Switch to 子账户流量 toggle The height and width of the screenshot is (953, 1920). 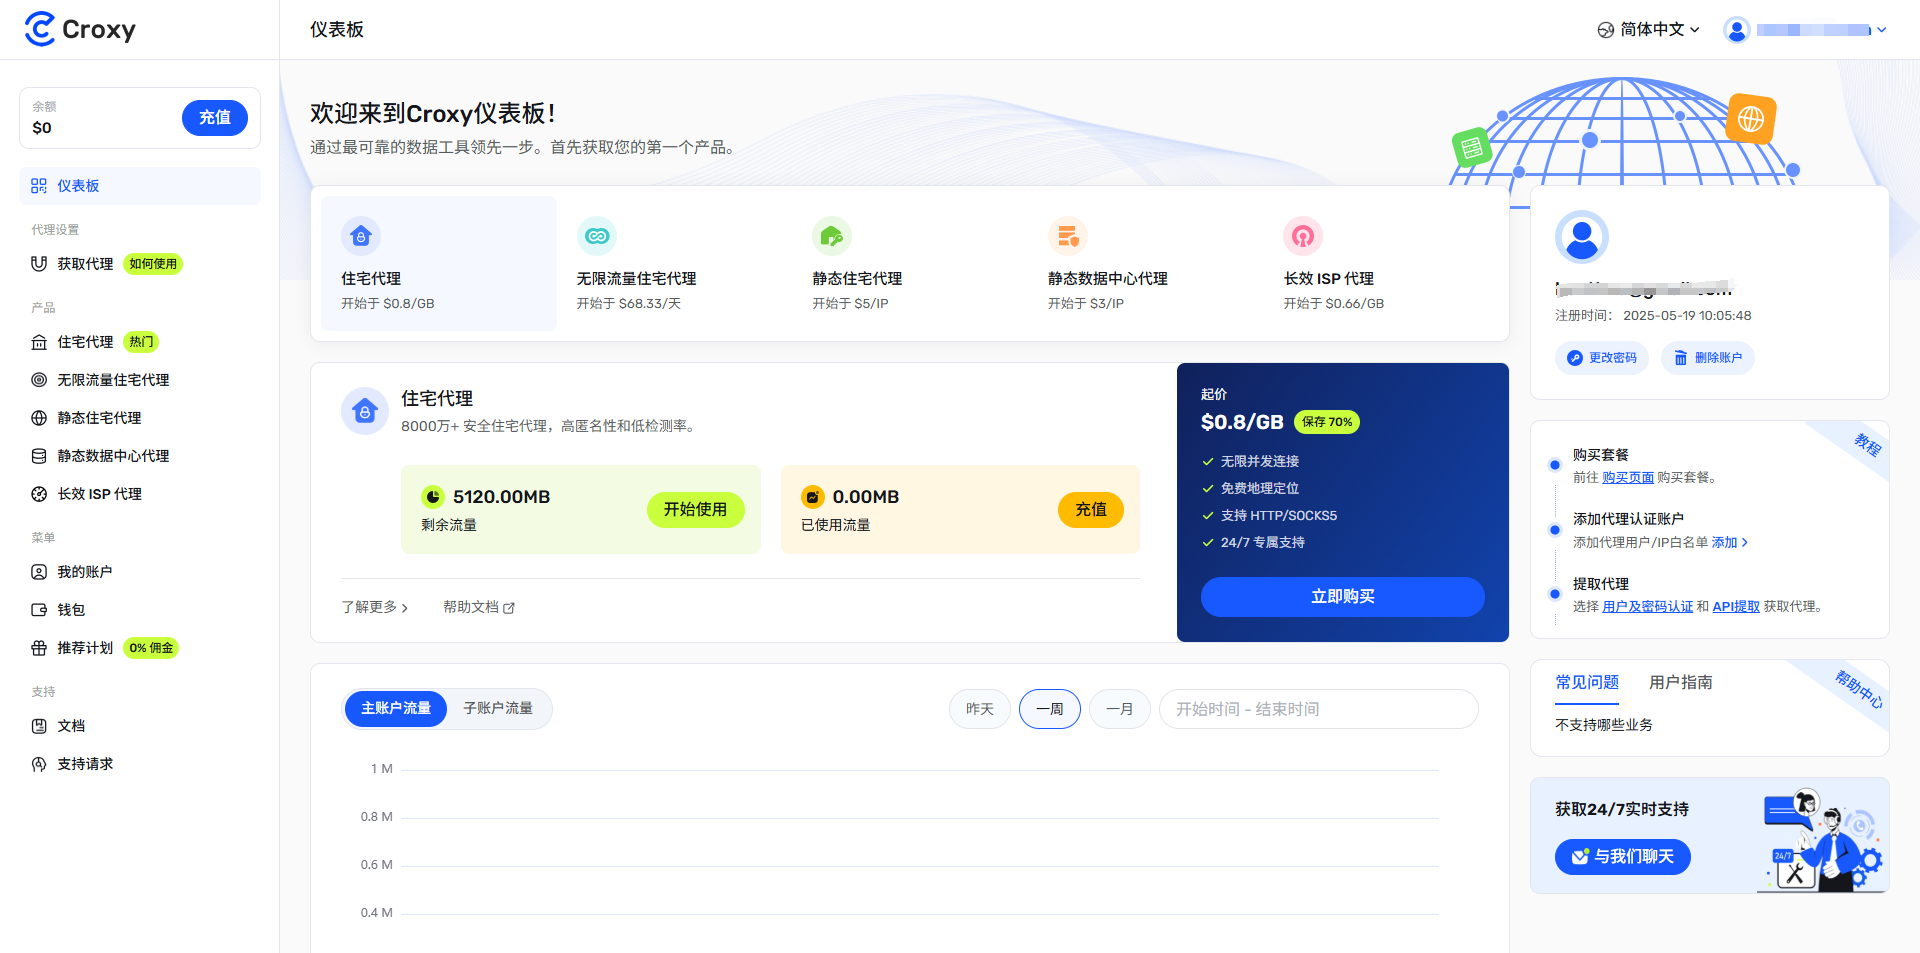498,708
